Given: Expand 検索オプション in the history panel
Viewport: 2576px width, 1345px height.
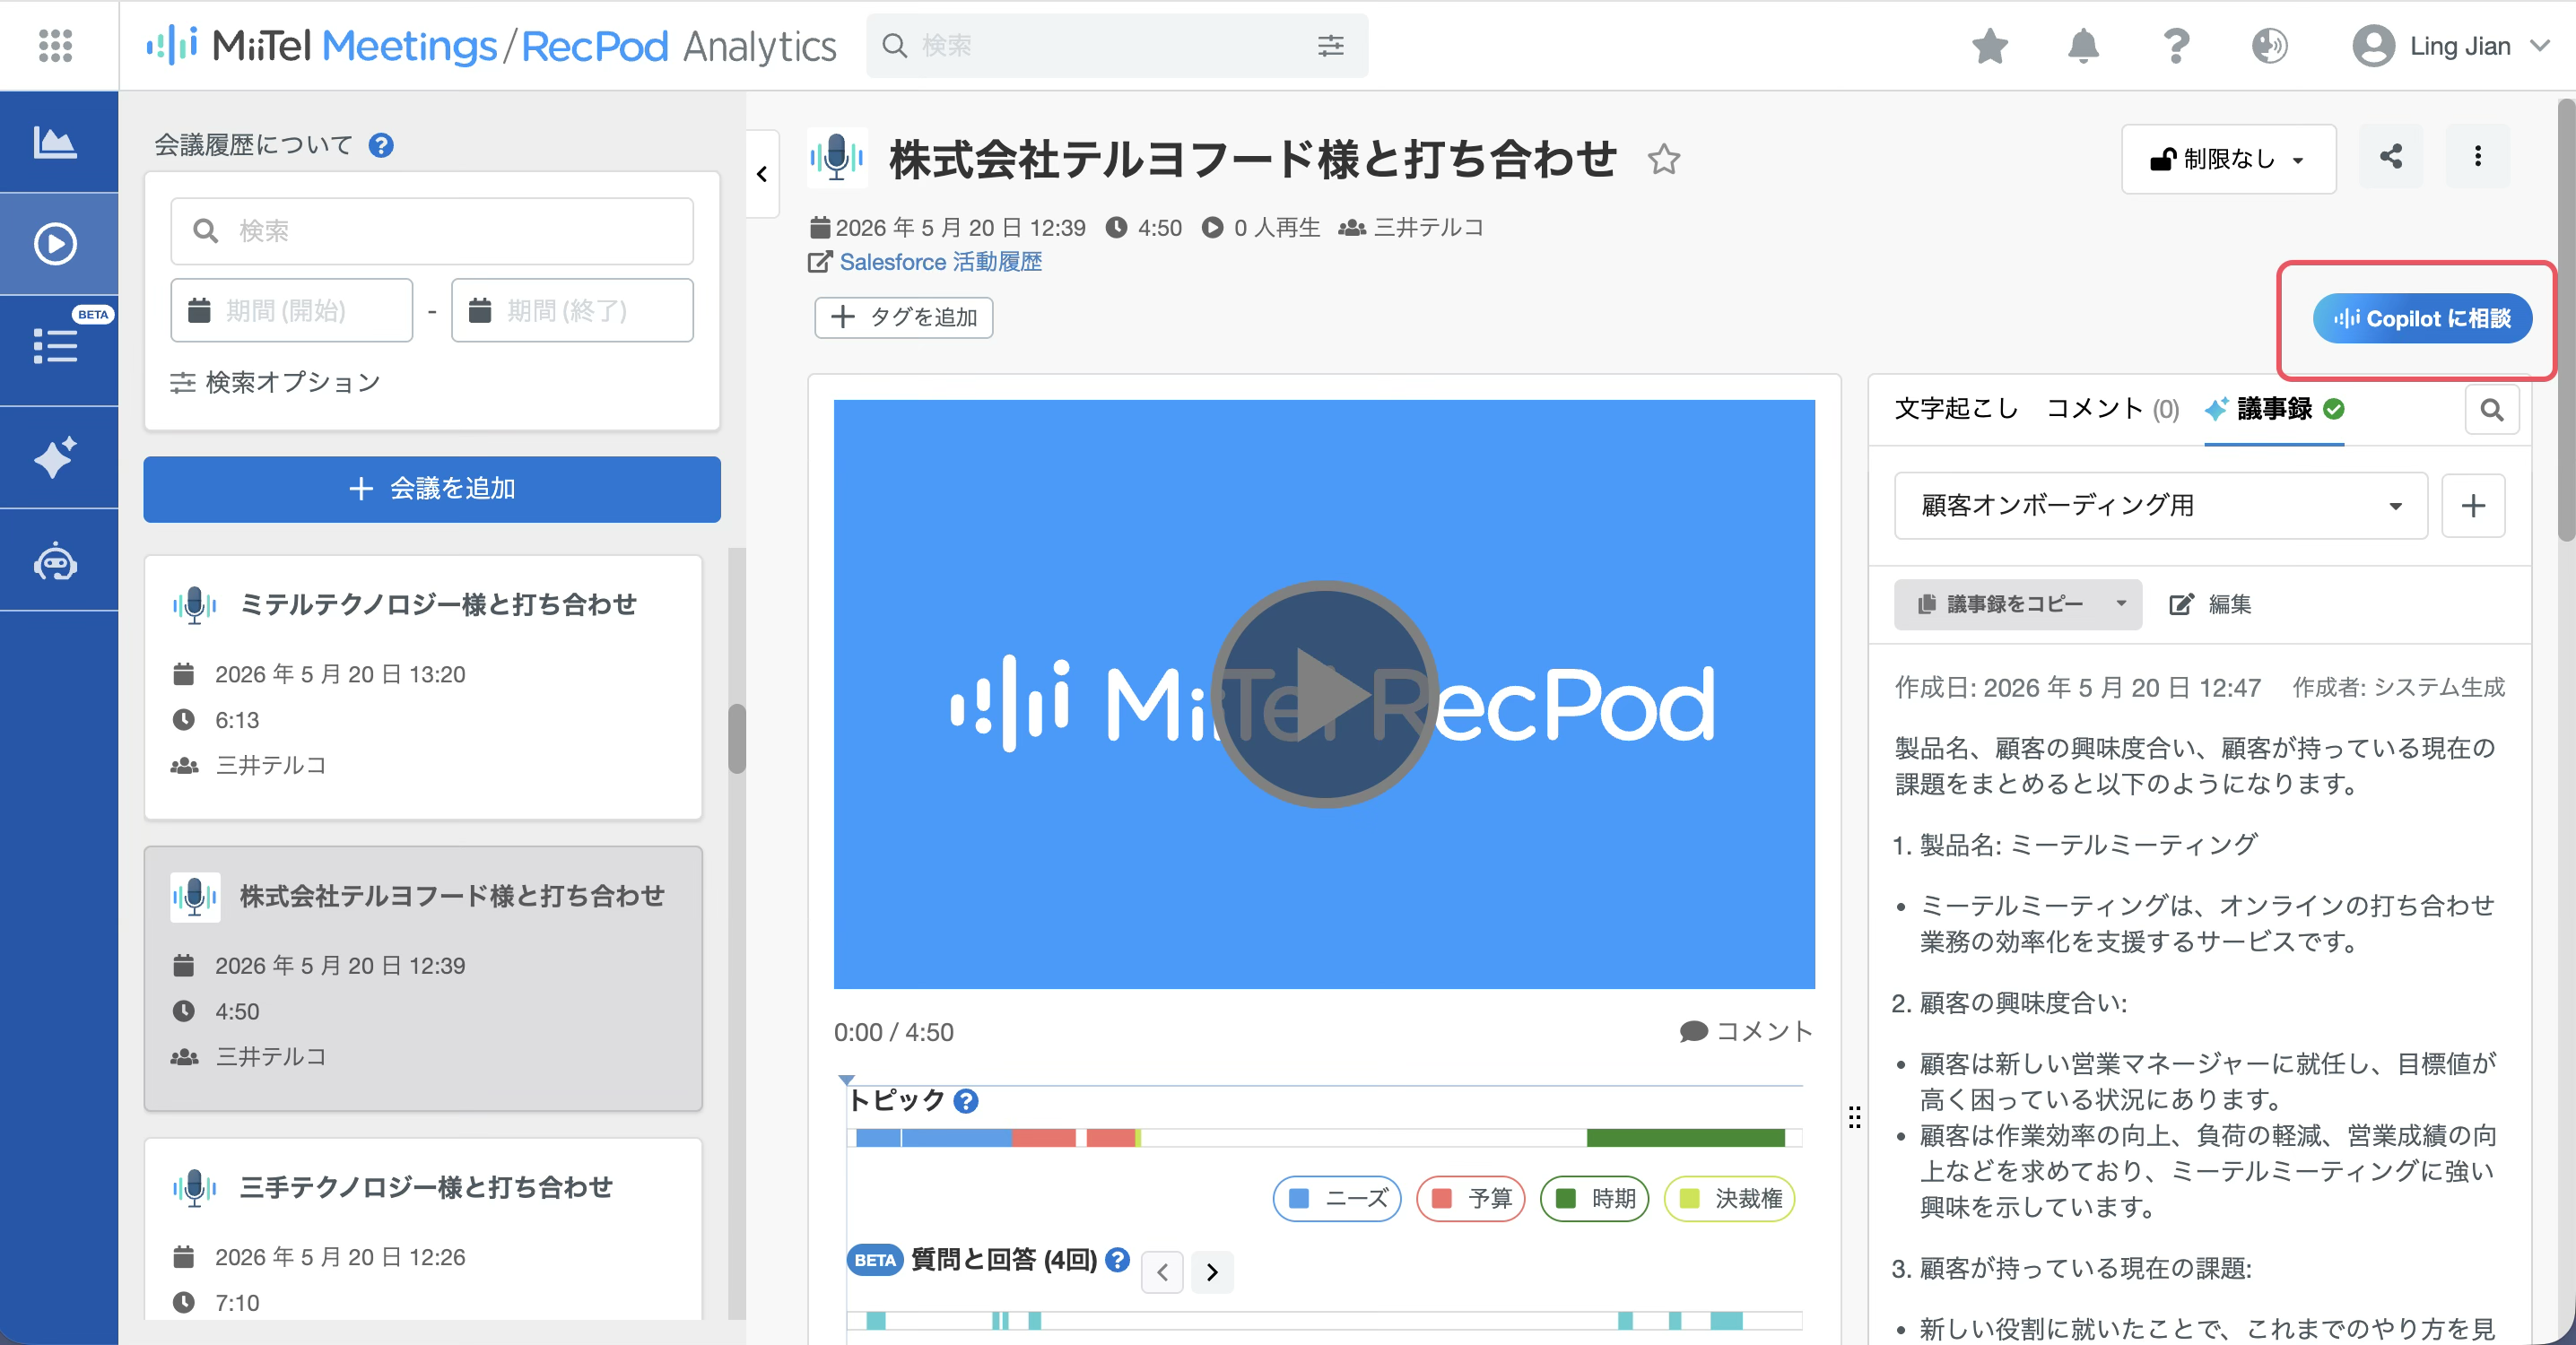Looking at the screenshot, I should point(275,383).
